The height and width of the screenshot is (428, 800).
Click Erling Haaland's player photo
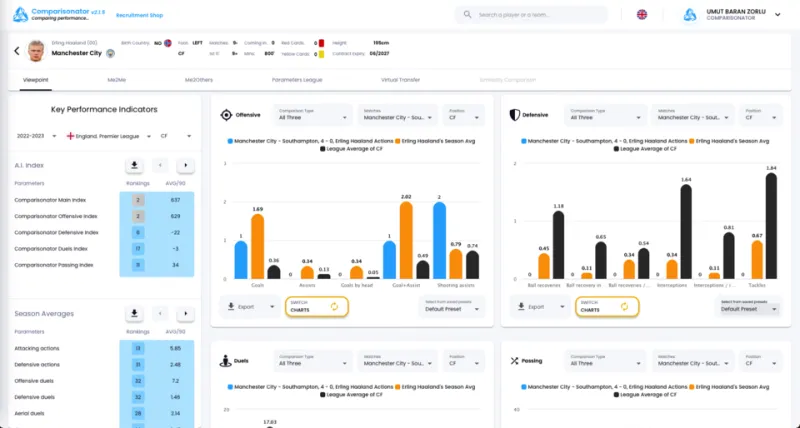36,51
